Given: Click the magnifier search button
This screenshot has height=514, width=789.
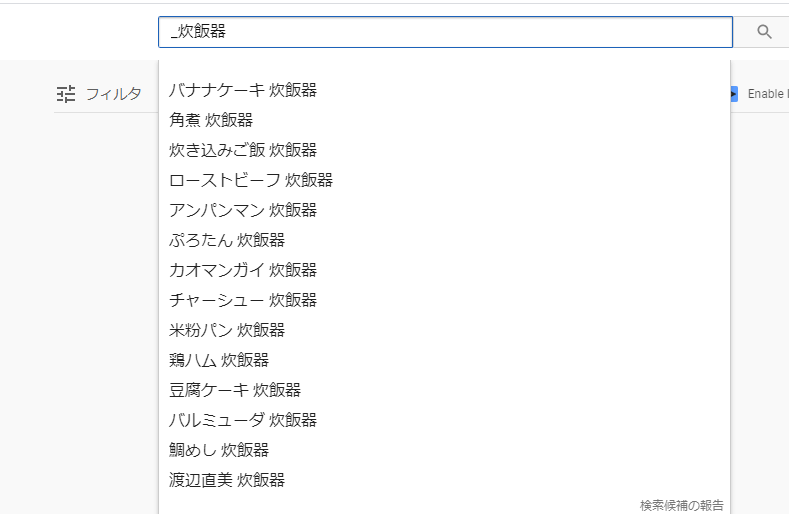Looking at the screenshot, I should point(764,32).
